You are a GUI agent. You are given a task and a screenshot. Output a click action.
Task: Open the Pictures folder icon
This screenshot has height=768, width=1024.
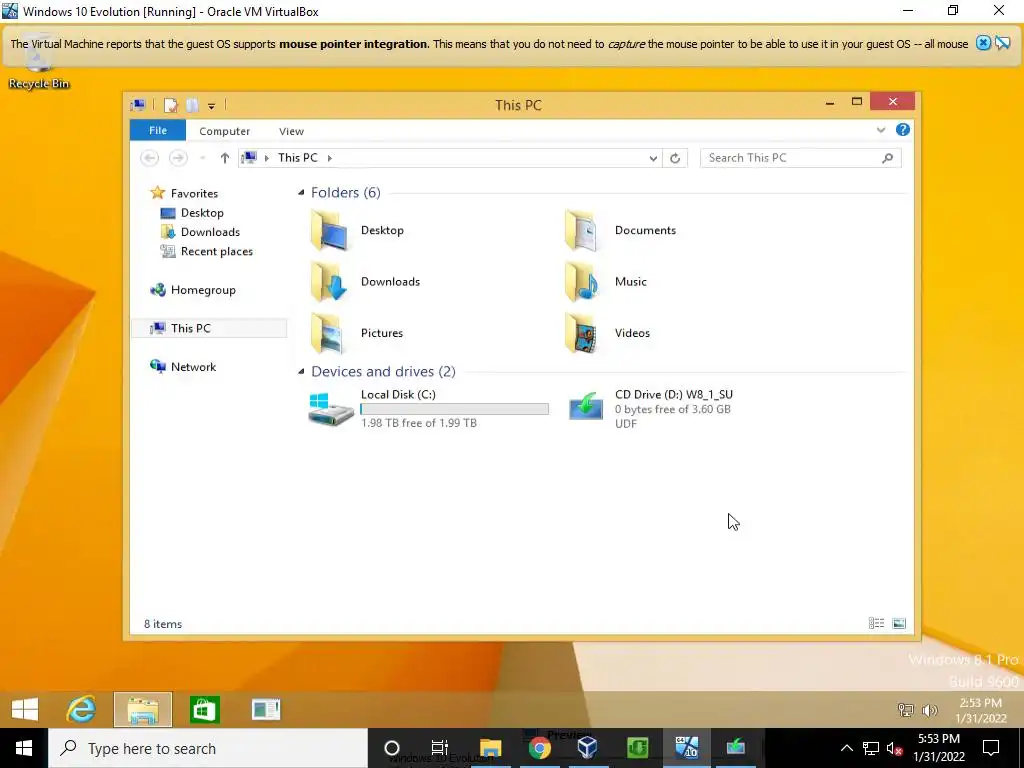click(x=328, y=333)
